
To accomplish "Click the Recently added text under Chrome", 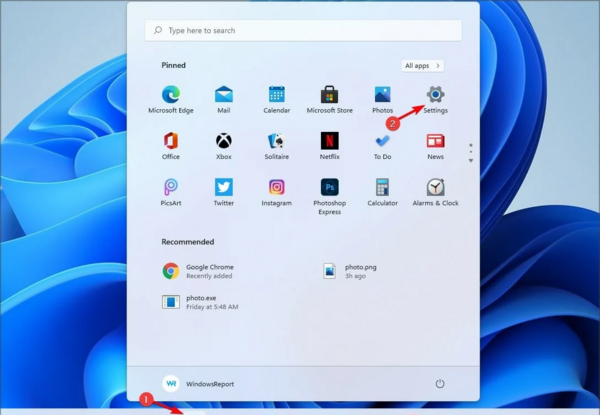I will [x=209, y=276].
